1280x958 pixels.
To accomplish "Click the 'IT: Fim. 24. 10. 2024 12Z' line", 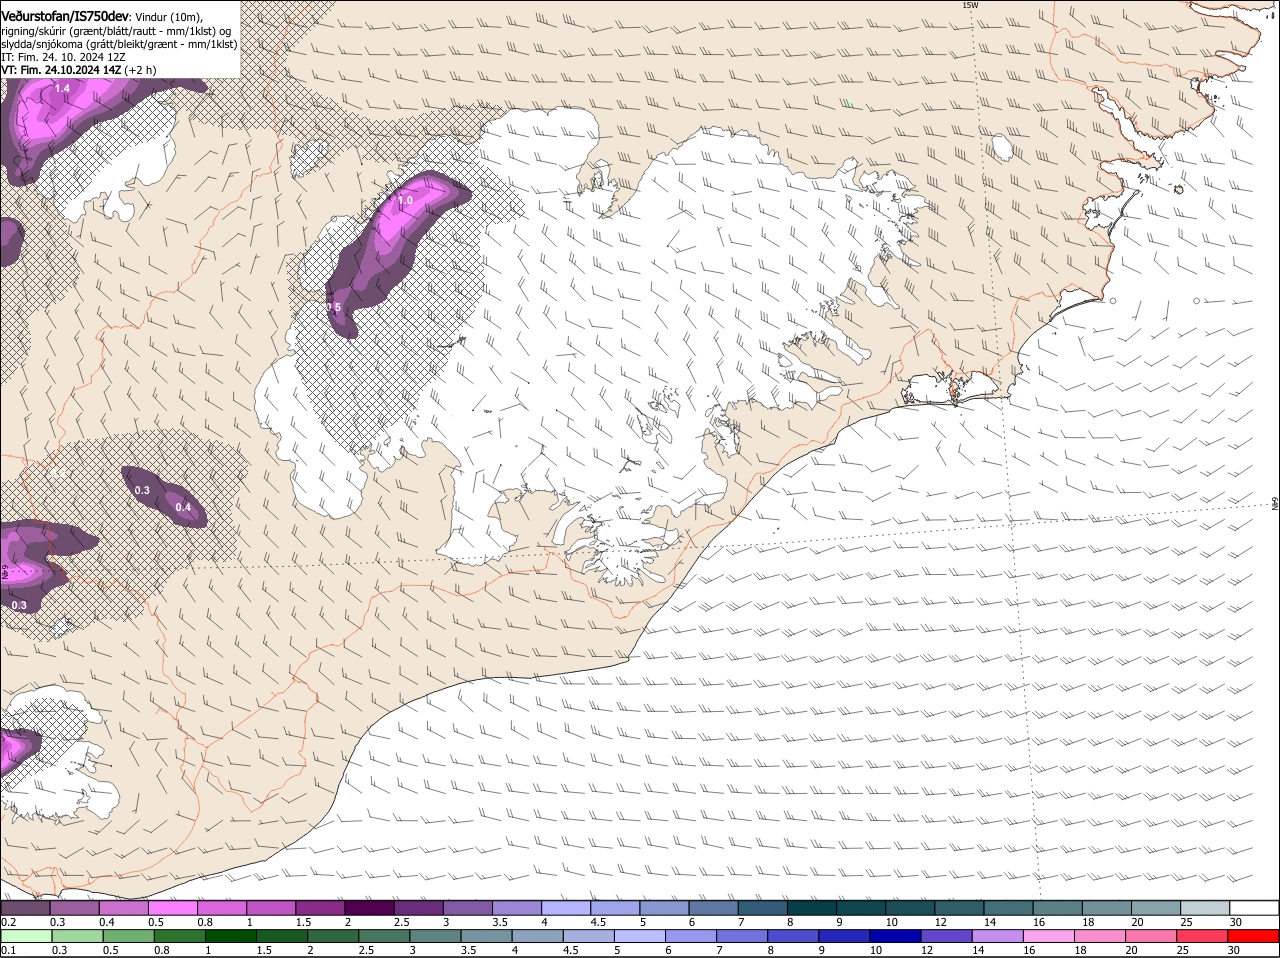I will coord(64,57).
